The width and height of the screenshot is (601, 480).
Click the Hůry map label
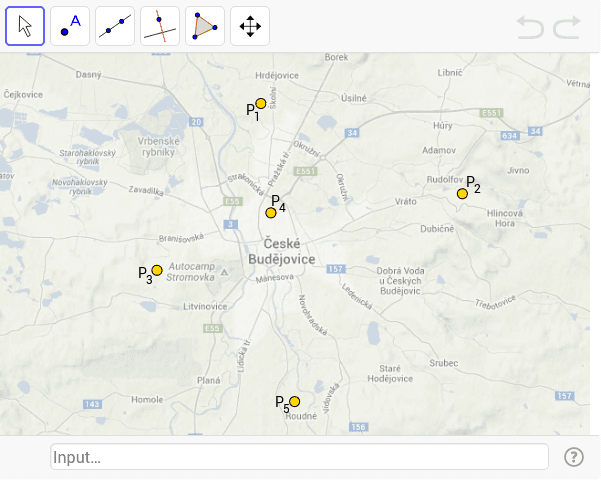click(443, 126)
